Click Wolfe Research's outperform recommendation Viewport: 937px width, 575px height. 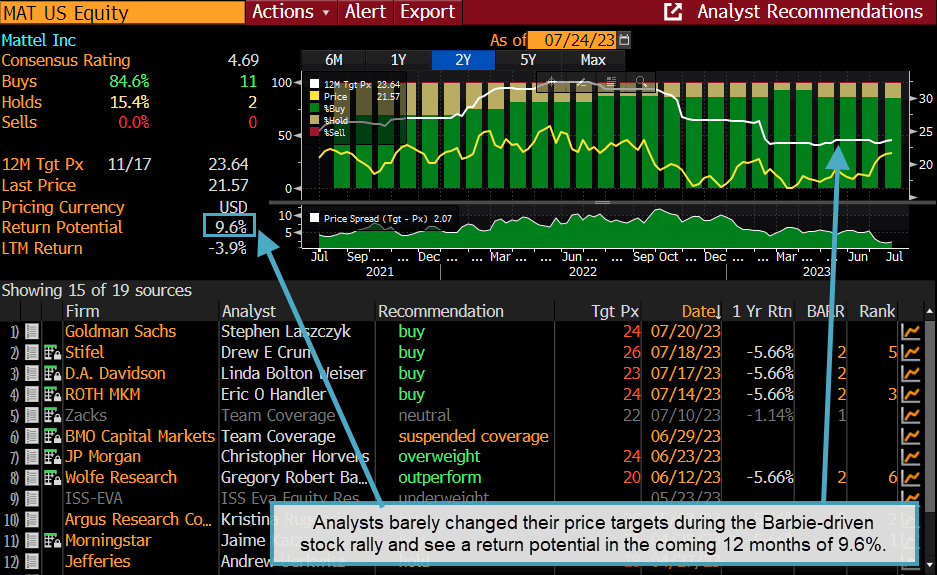click(439, 478)
